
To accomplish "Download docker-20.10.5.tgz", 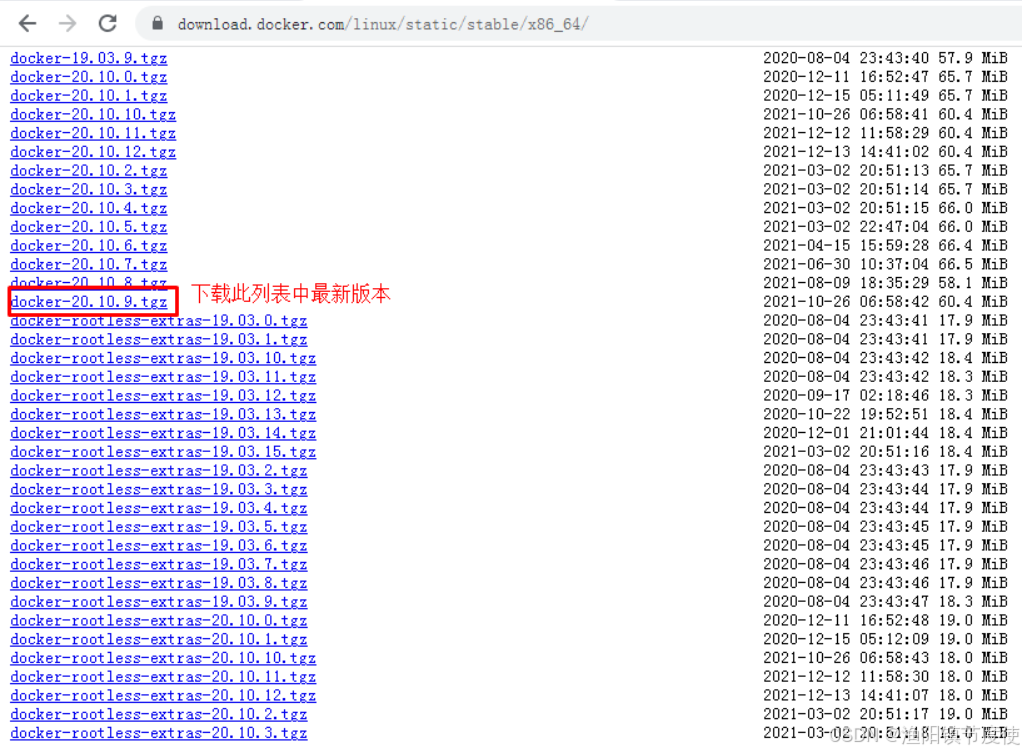I will pos(89,227).
